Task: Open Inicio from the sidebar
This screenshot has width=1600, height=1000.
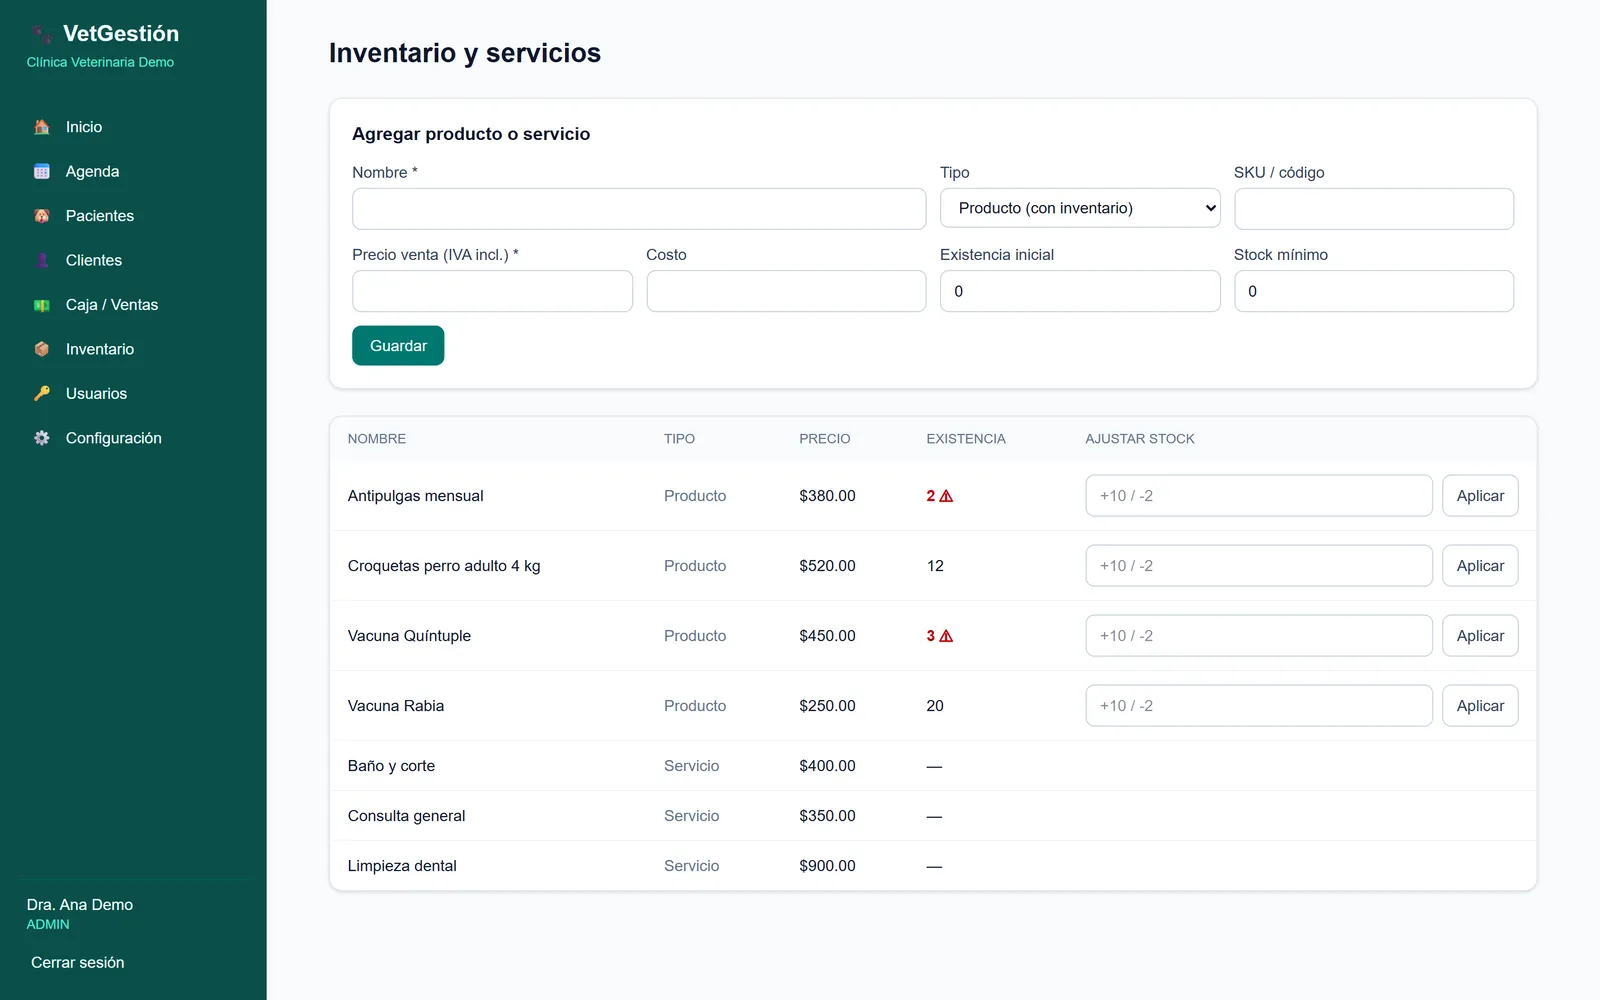Action: coord(84,127)
